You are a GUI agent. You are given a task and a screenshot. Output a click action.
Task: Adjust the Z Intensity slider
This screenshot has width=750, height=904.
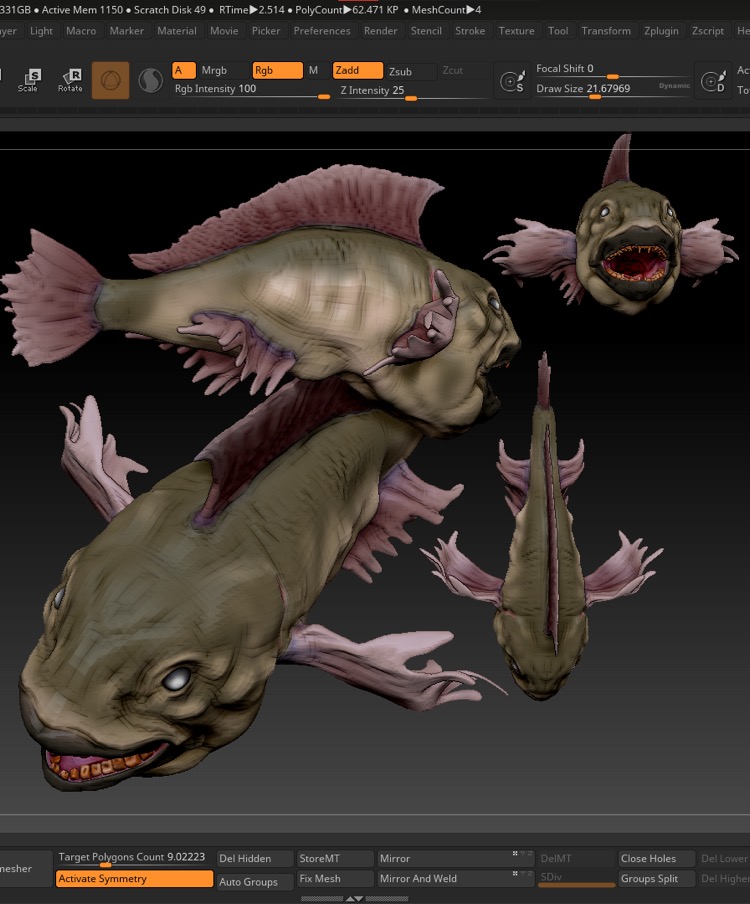click(410, 97)
